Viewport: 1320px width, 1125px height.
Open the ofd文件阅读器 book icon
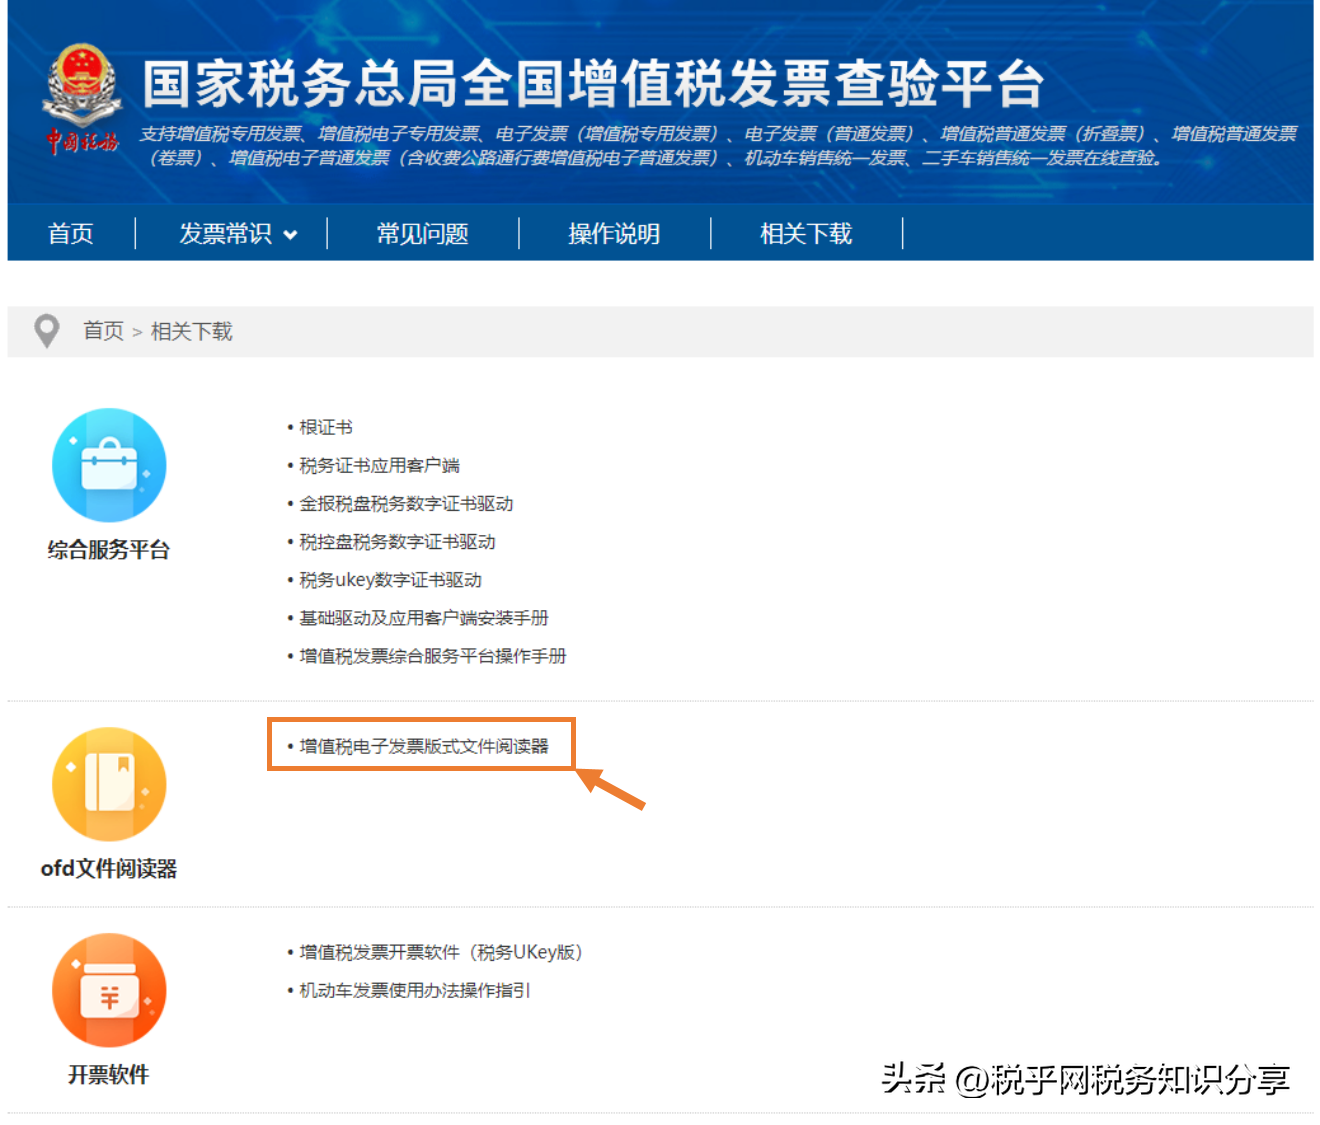pyautogui.click(x=109, y=784)
